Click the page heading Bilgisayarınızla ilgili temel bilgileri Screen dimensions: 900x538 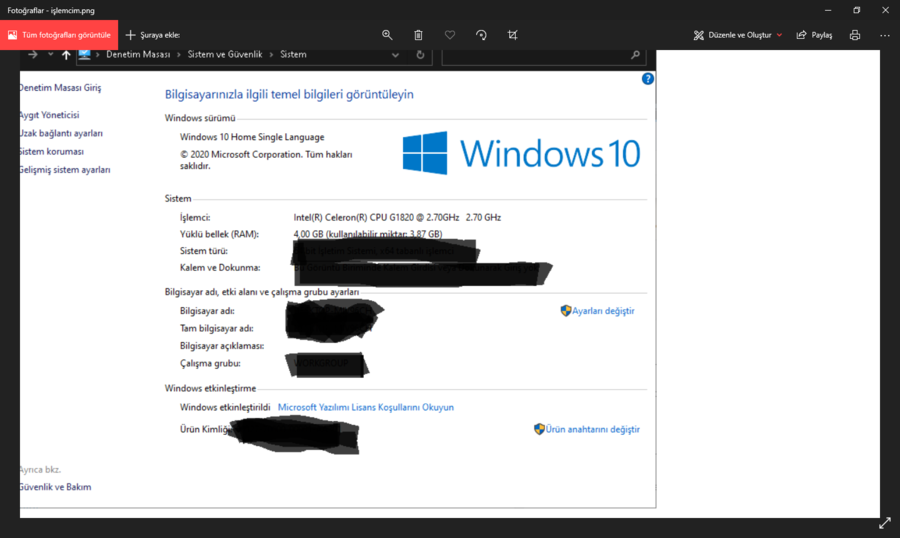(x=289, y=94)
